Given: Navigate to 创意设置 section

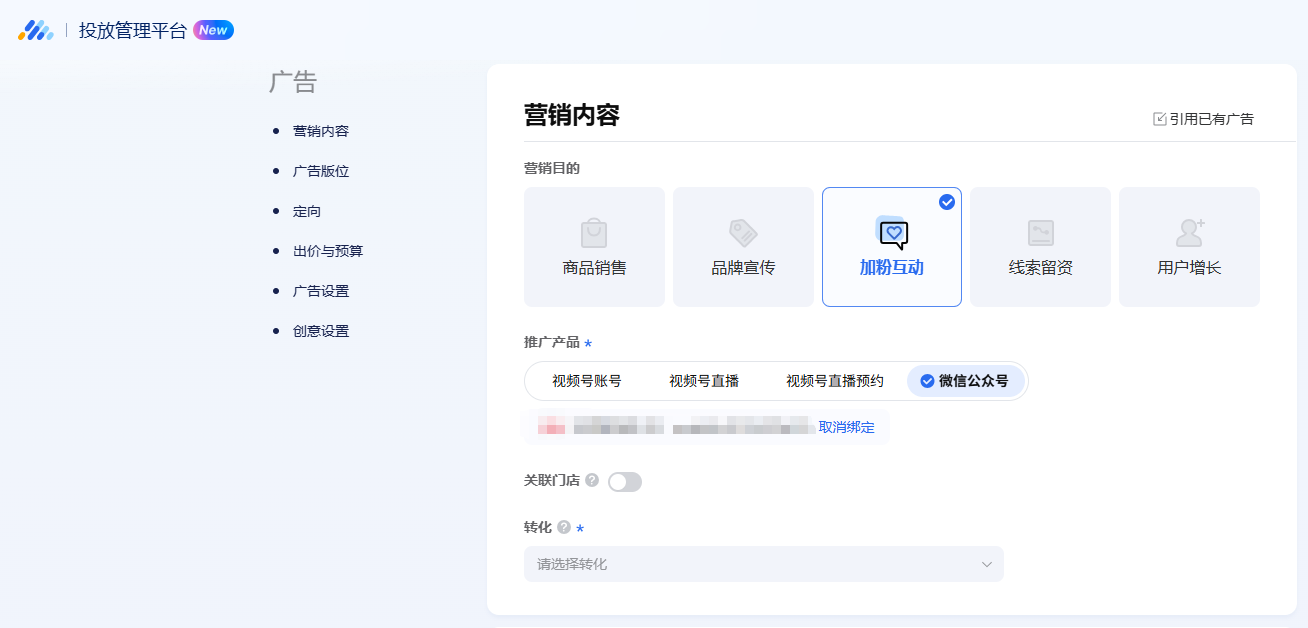Looking at the screenshot, I should [321, 331].
